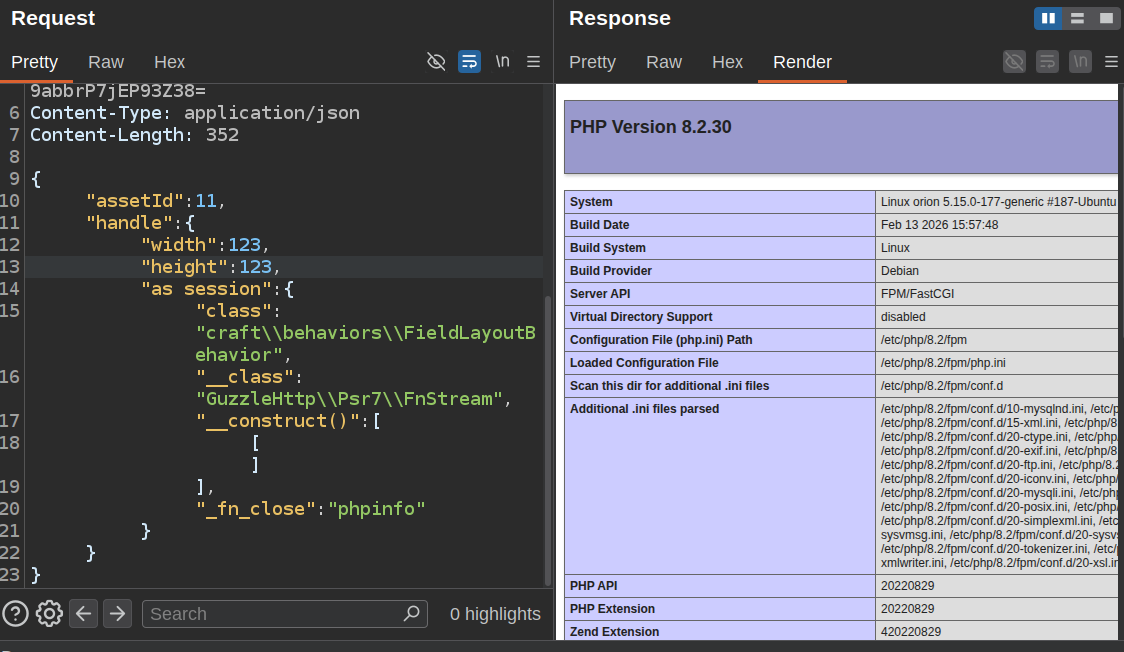Image resolution: width=1124 pixels, height=652 pixels.
Task: Open search settings gear icon
Action: point(49,614)
